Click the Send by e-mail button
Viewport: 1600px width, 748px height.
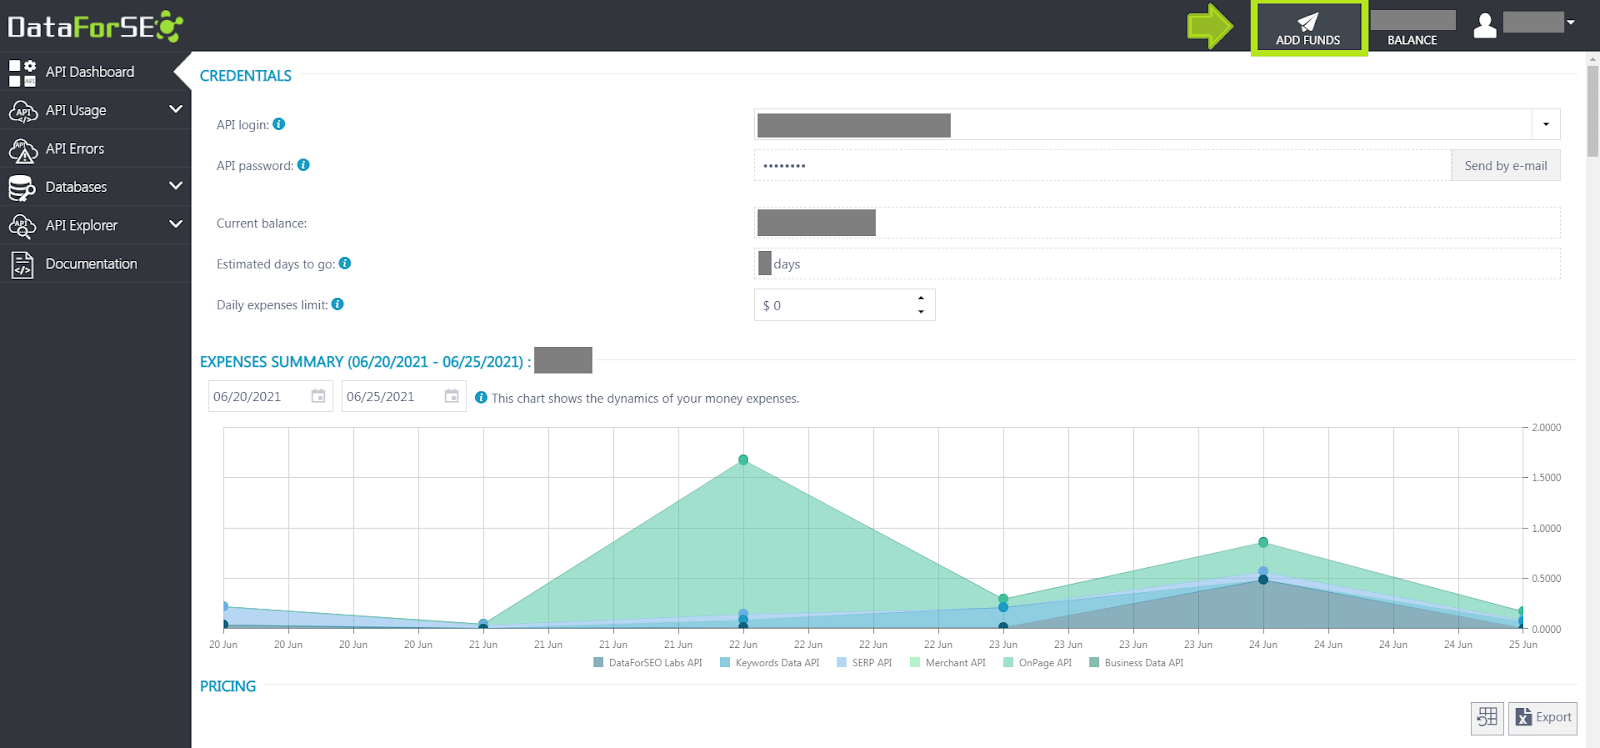(x=1506, y=166)
